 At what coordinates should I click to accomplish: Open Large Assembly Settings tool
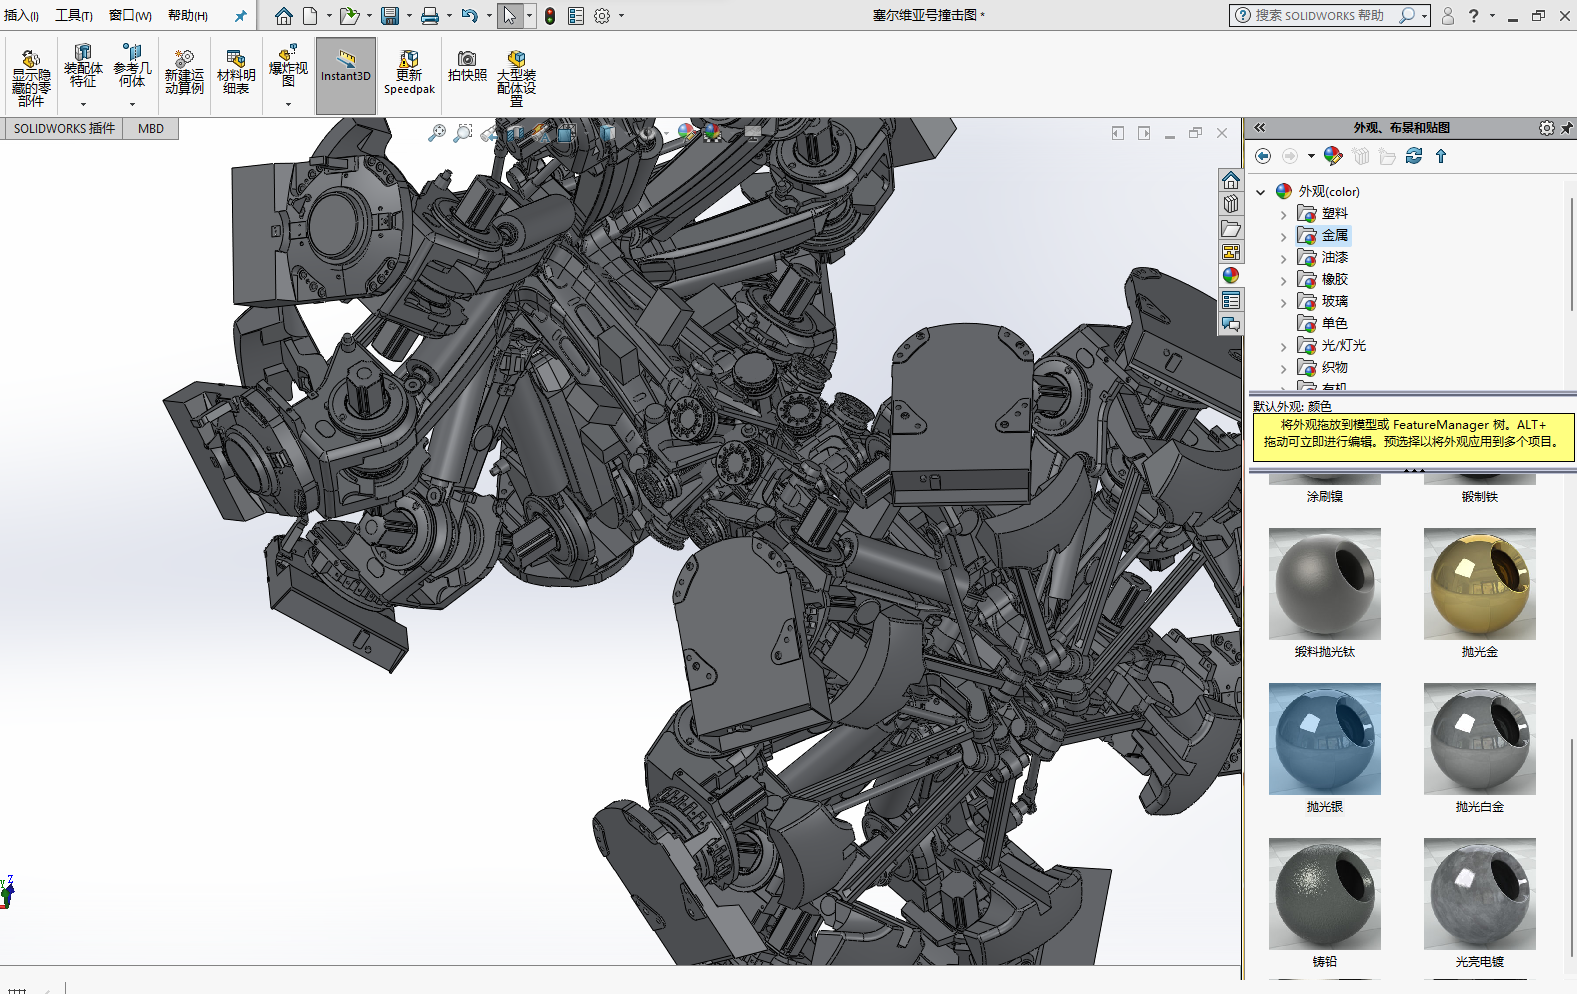[516, 78]
